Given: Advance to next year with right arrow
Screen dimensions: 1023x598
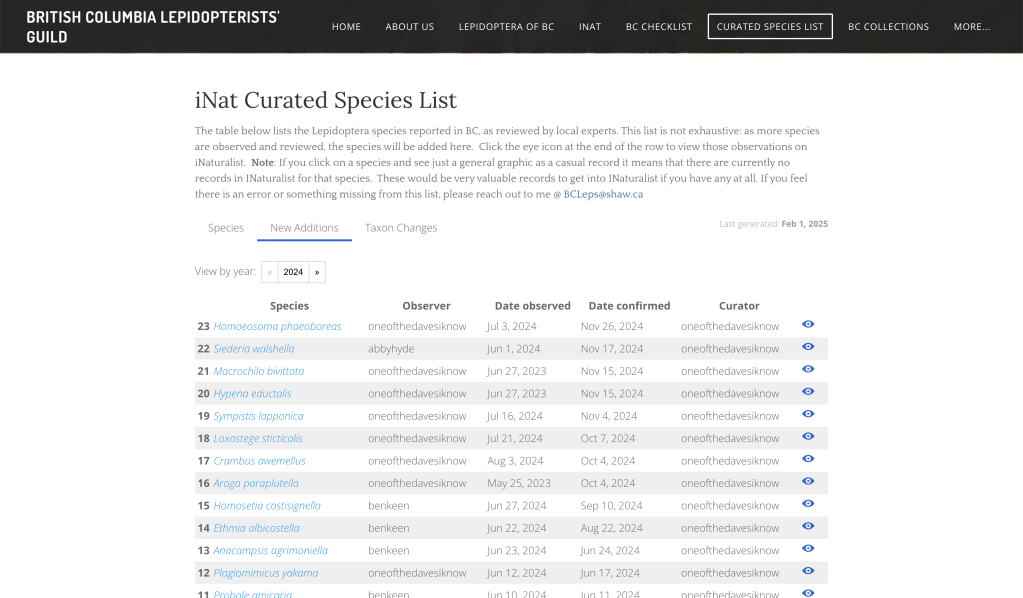Looking at the screenshot, I should (317, 272).
